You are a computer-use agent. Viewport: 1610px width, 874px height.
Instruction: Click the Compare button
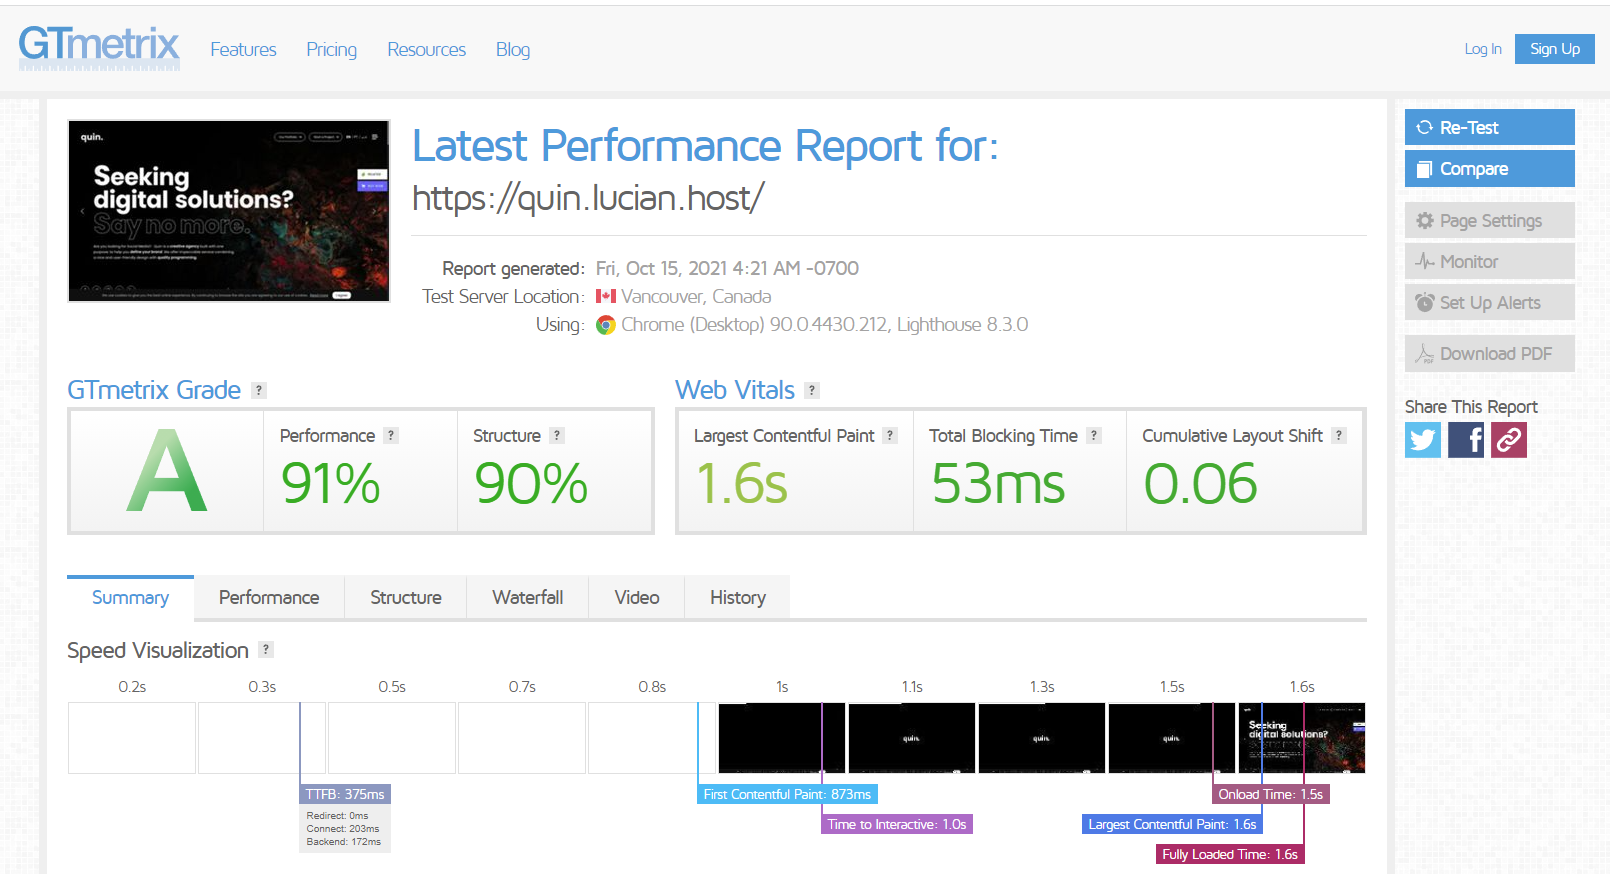[x=1490, y=169]
